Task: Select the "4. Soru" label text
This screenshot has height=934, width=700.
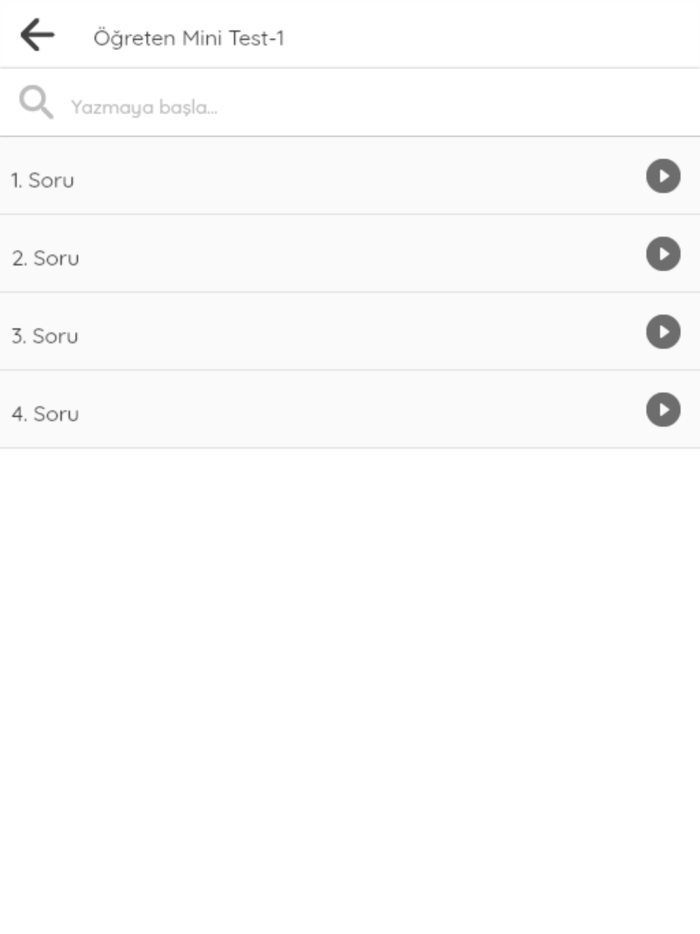Action: click(x=45, y=414)
